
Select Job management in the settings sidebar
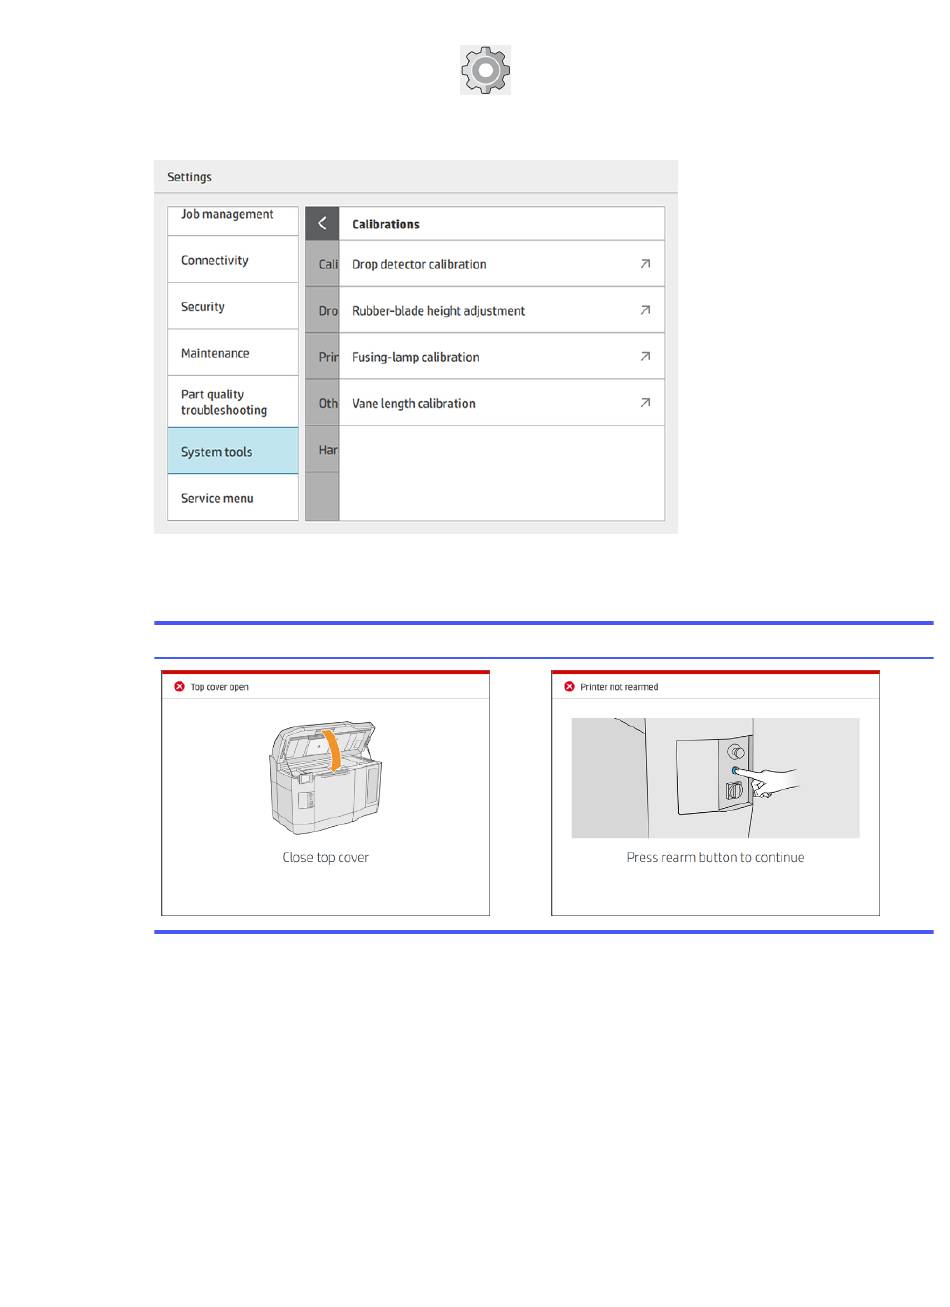click(227, 215)
